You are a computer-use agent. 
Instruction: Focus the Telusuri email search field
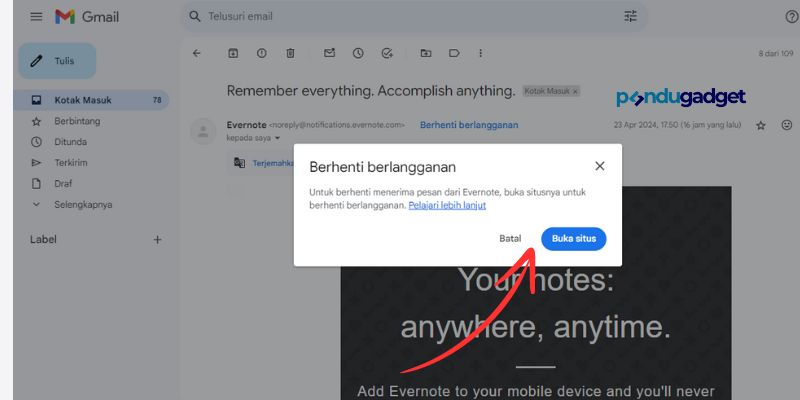tap(413, 16)
